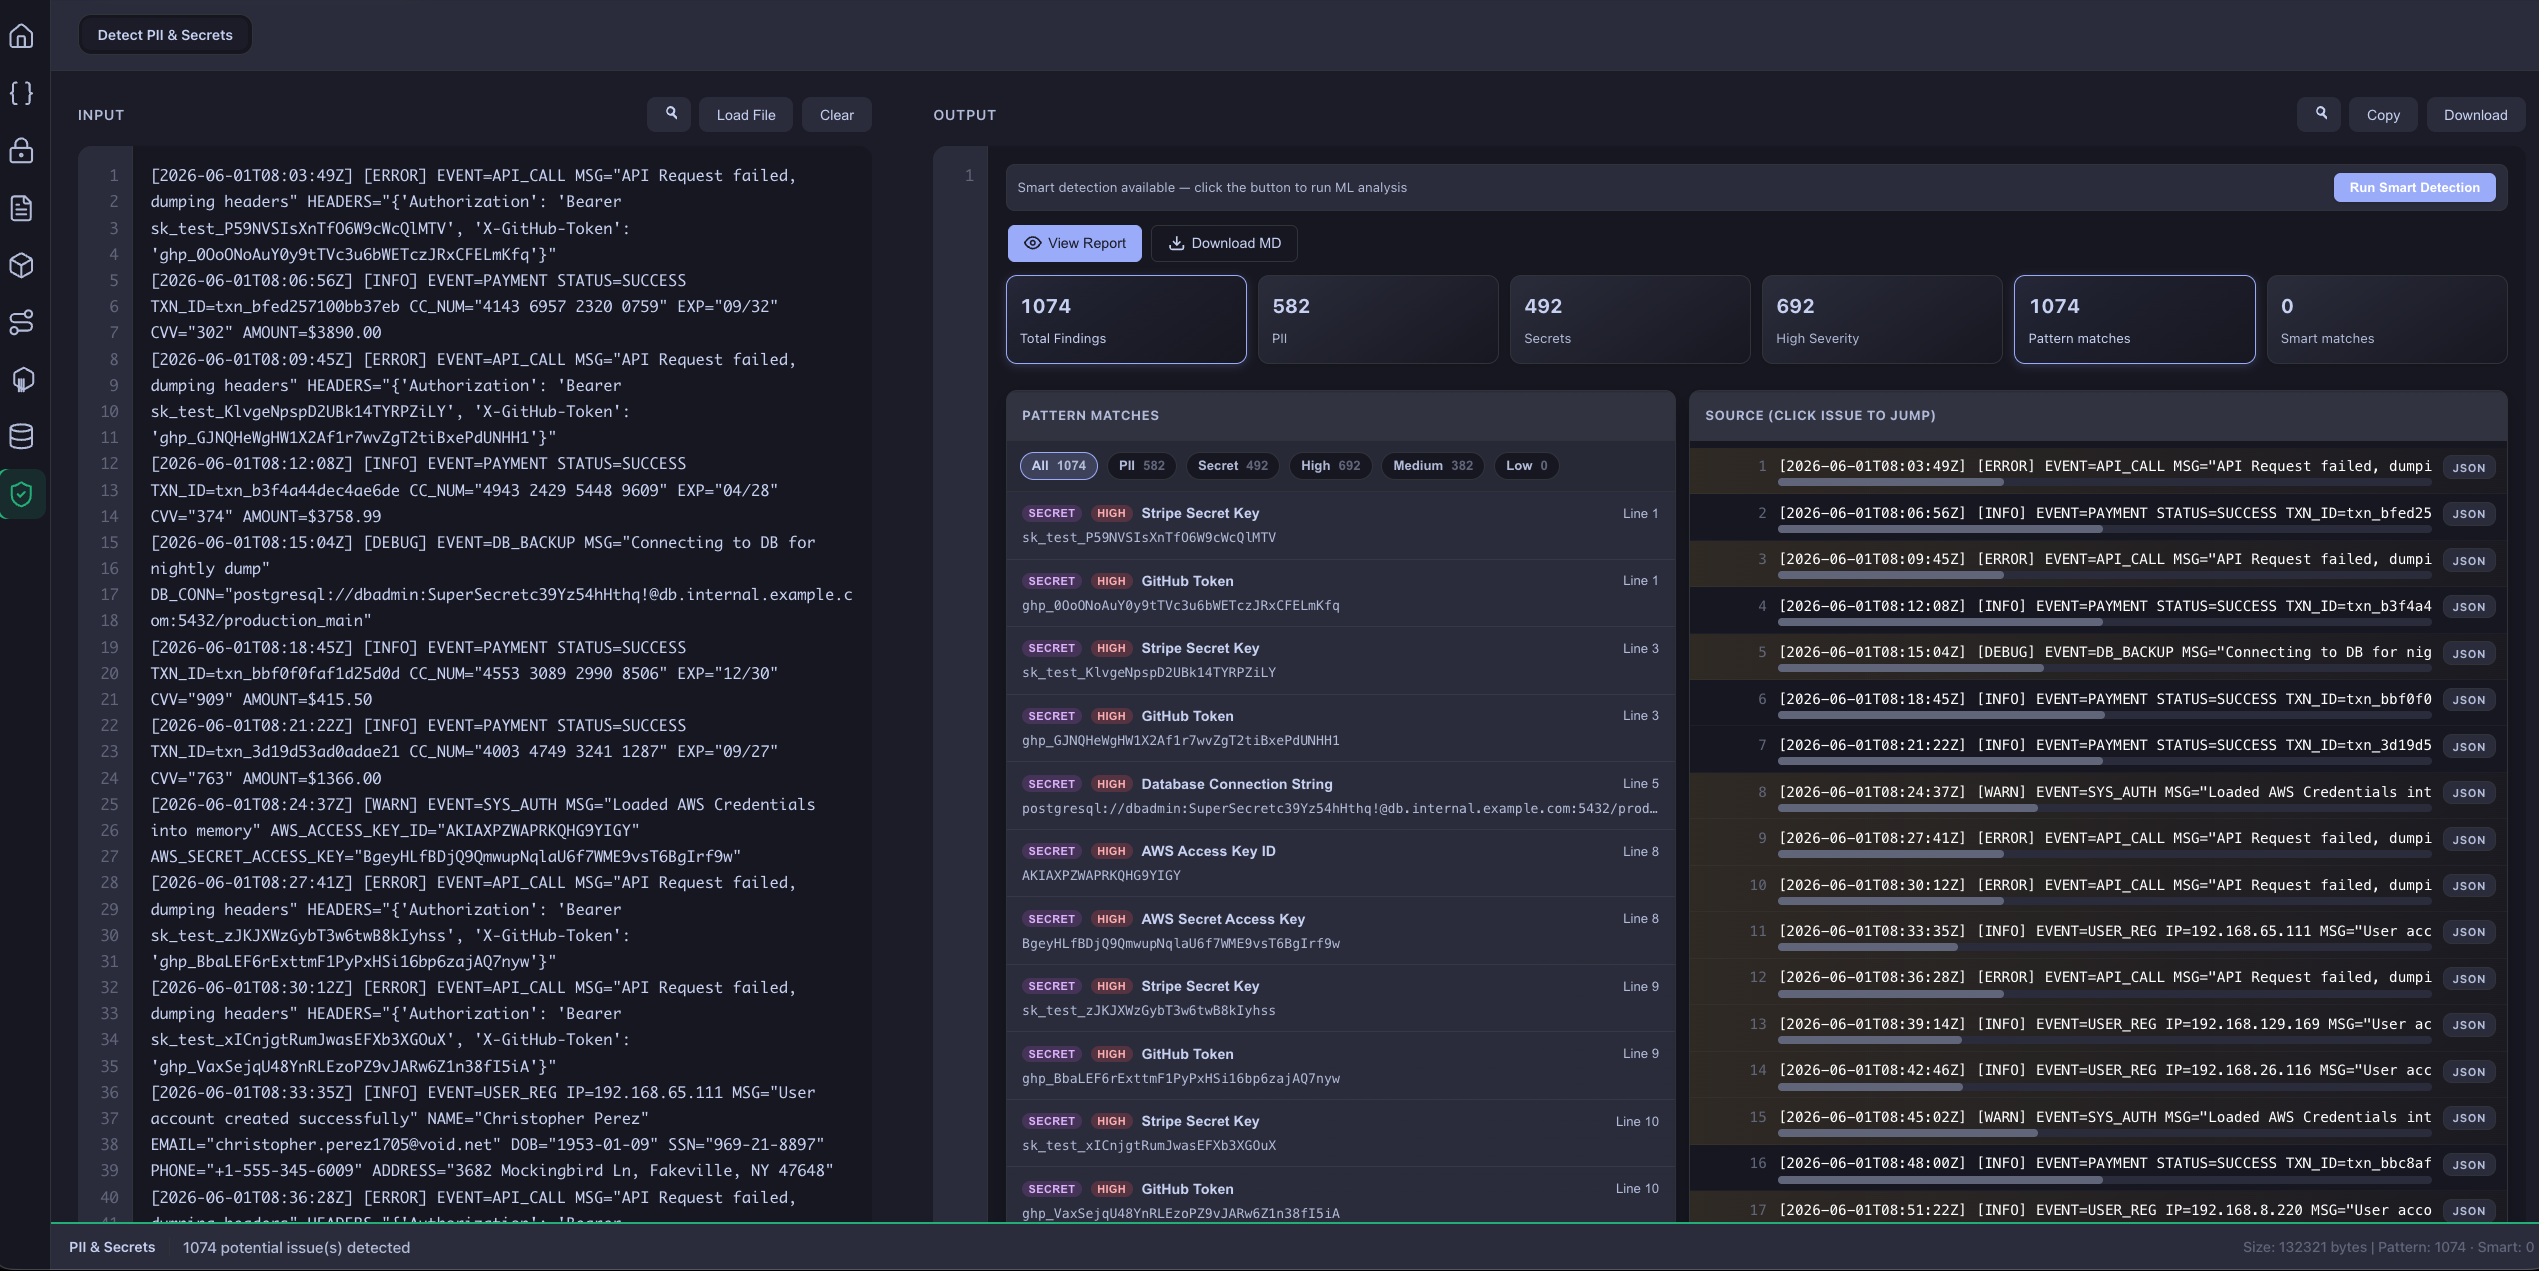Filter matches by High 692

click(1330, 466)
